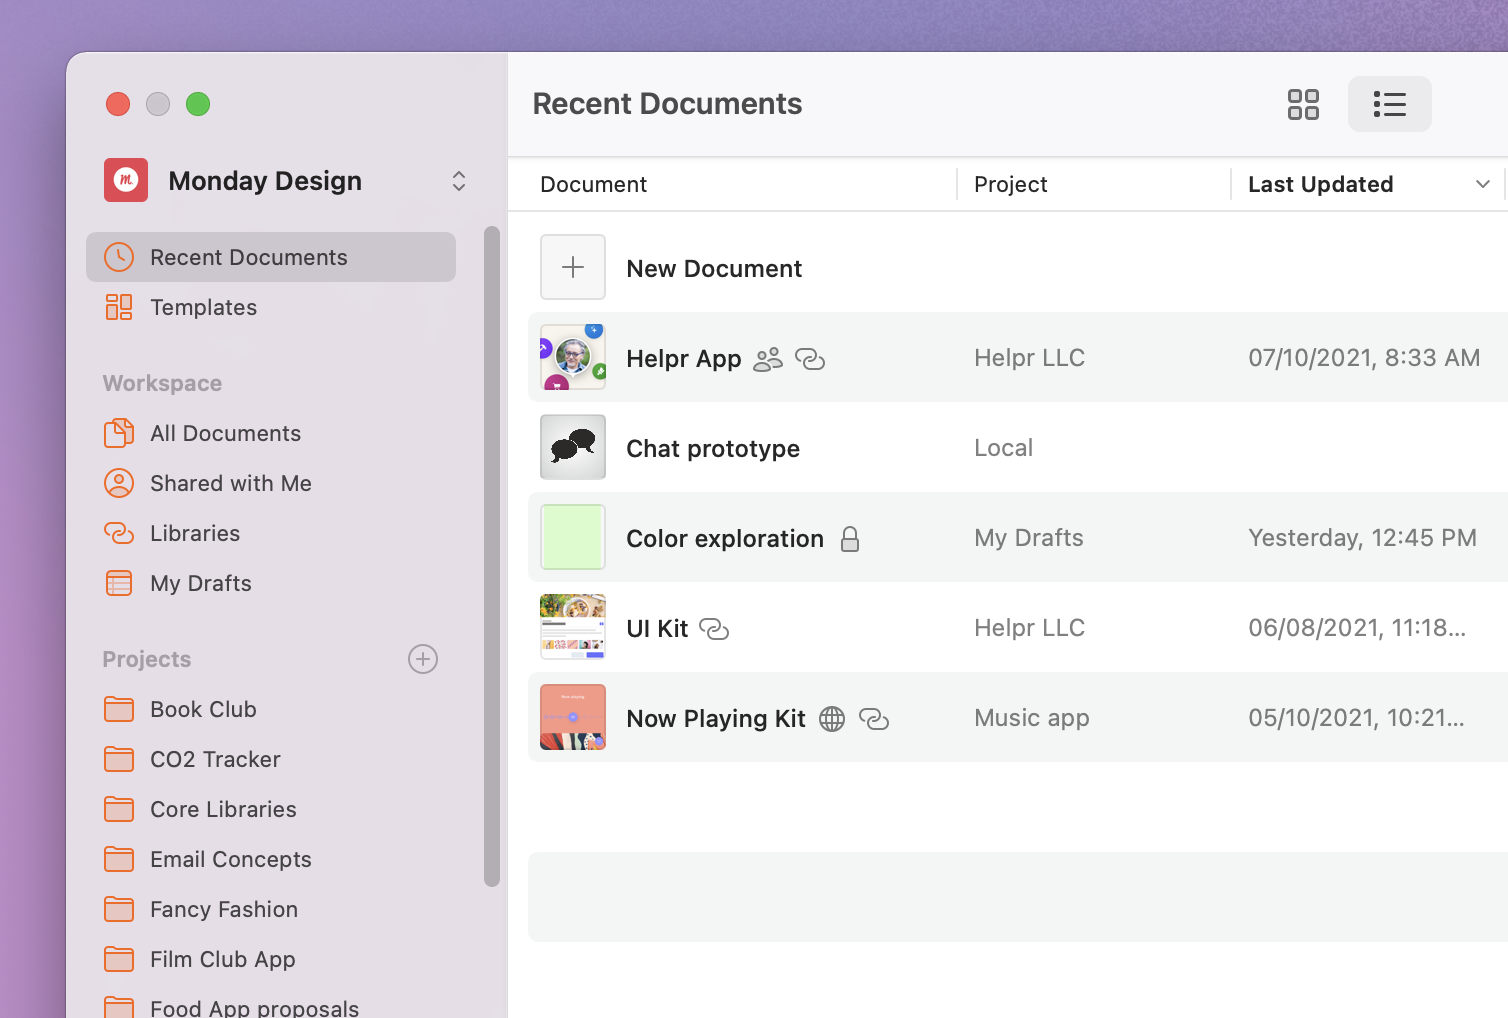Viewport: 1508px width, 1018px height.
Task: Click the library link icon next to UI Kit
Action: coord(714,629)
